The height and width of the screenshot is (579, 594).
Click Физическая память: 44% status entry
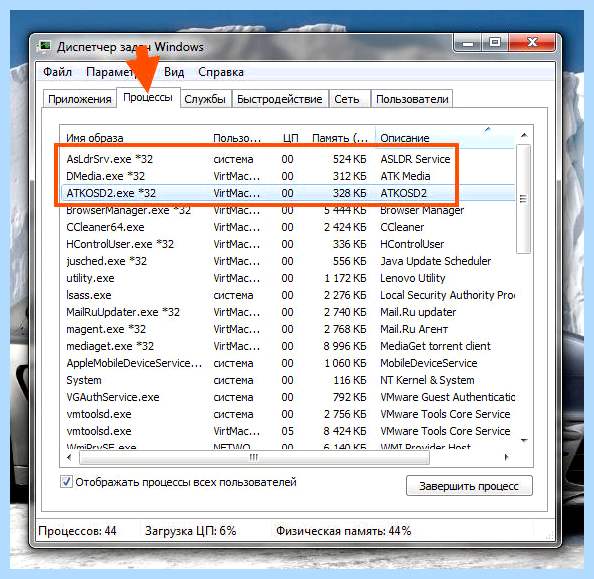coord(343,531)
